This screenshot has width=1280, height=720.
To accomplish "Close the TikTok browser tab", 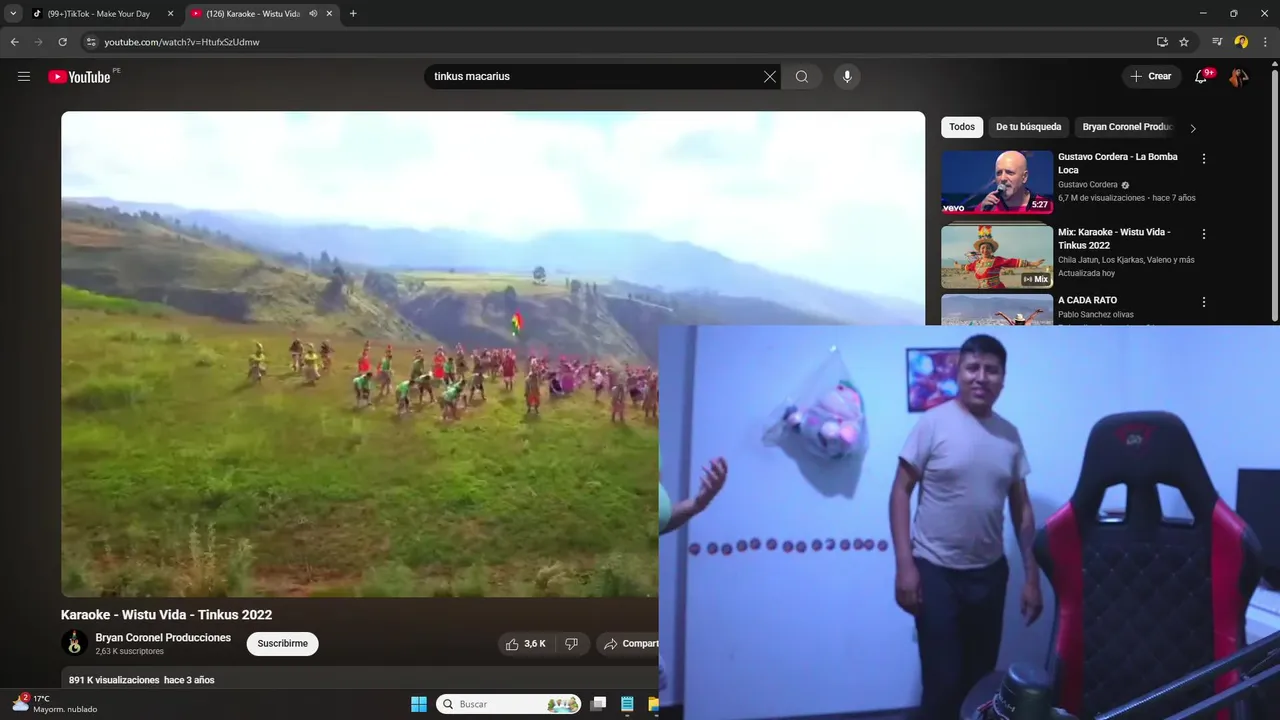I will [x=170, y=14].
